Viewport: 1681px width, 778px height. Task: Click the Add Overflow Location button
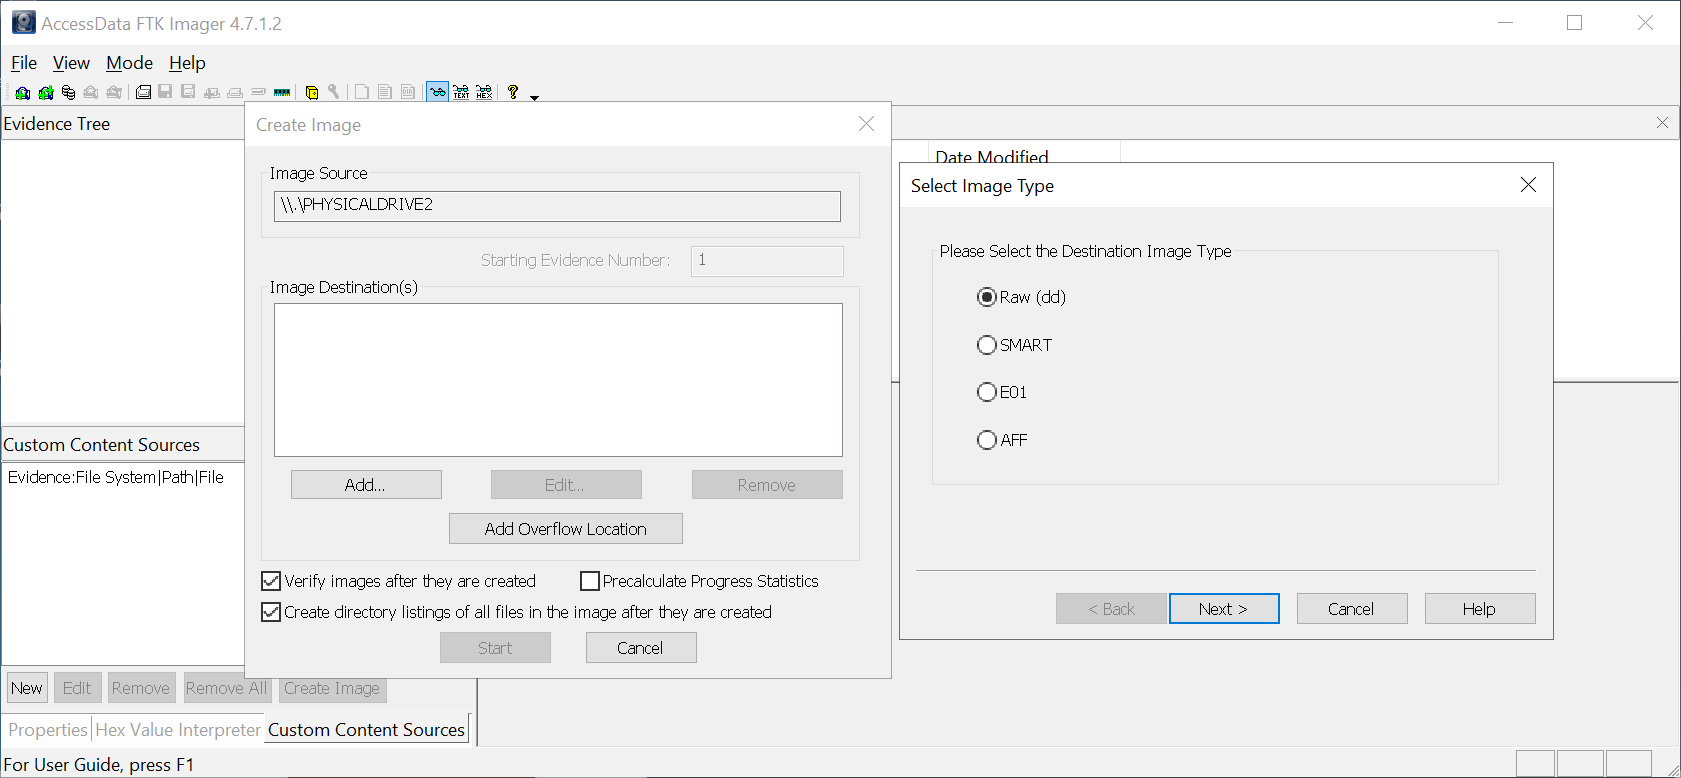[x=565, y=529]
